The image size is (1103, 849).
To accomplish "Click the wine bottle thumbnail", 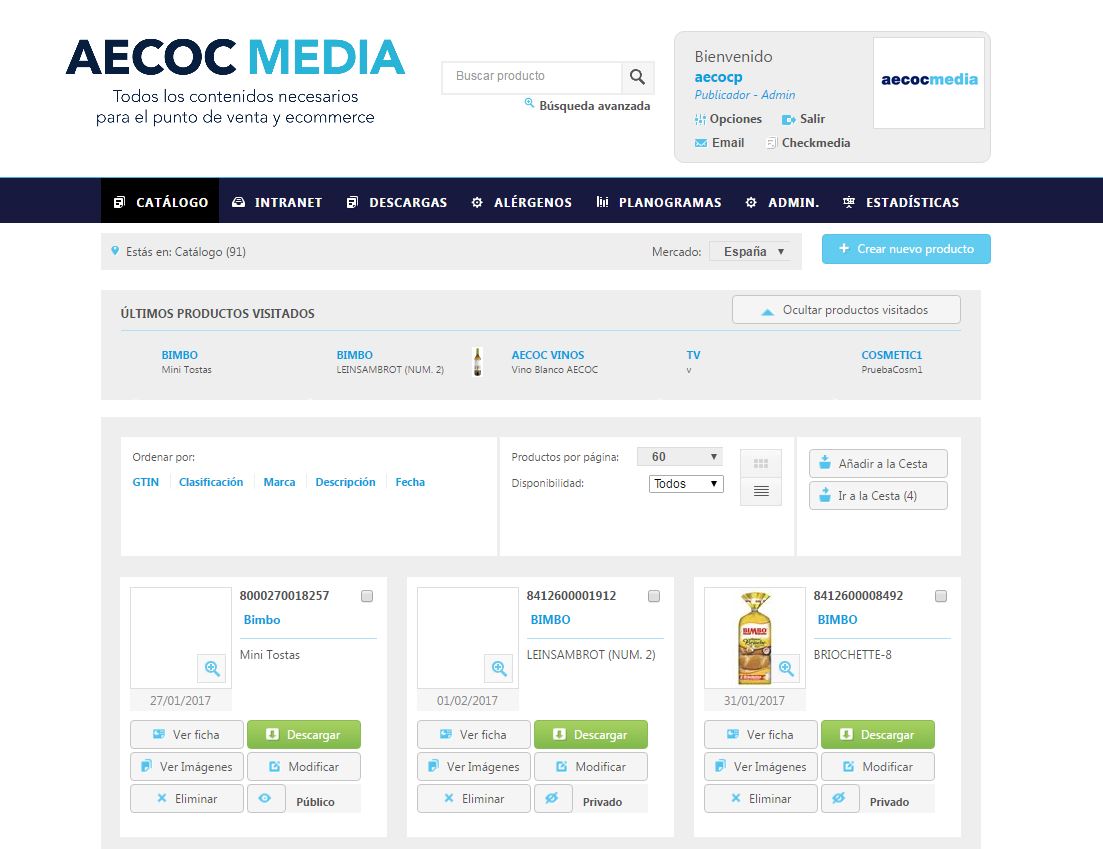I will pyautogui.click(x=478, y=362).
